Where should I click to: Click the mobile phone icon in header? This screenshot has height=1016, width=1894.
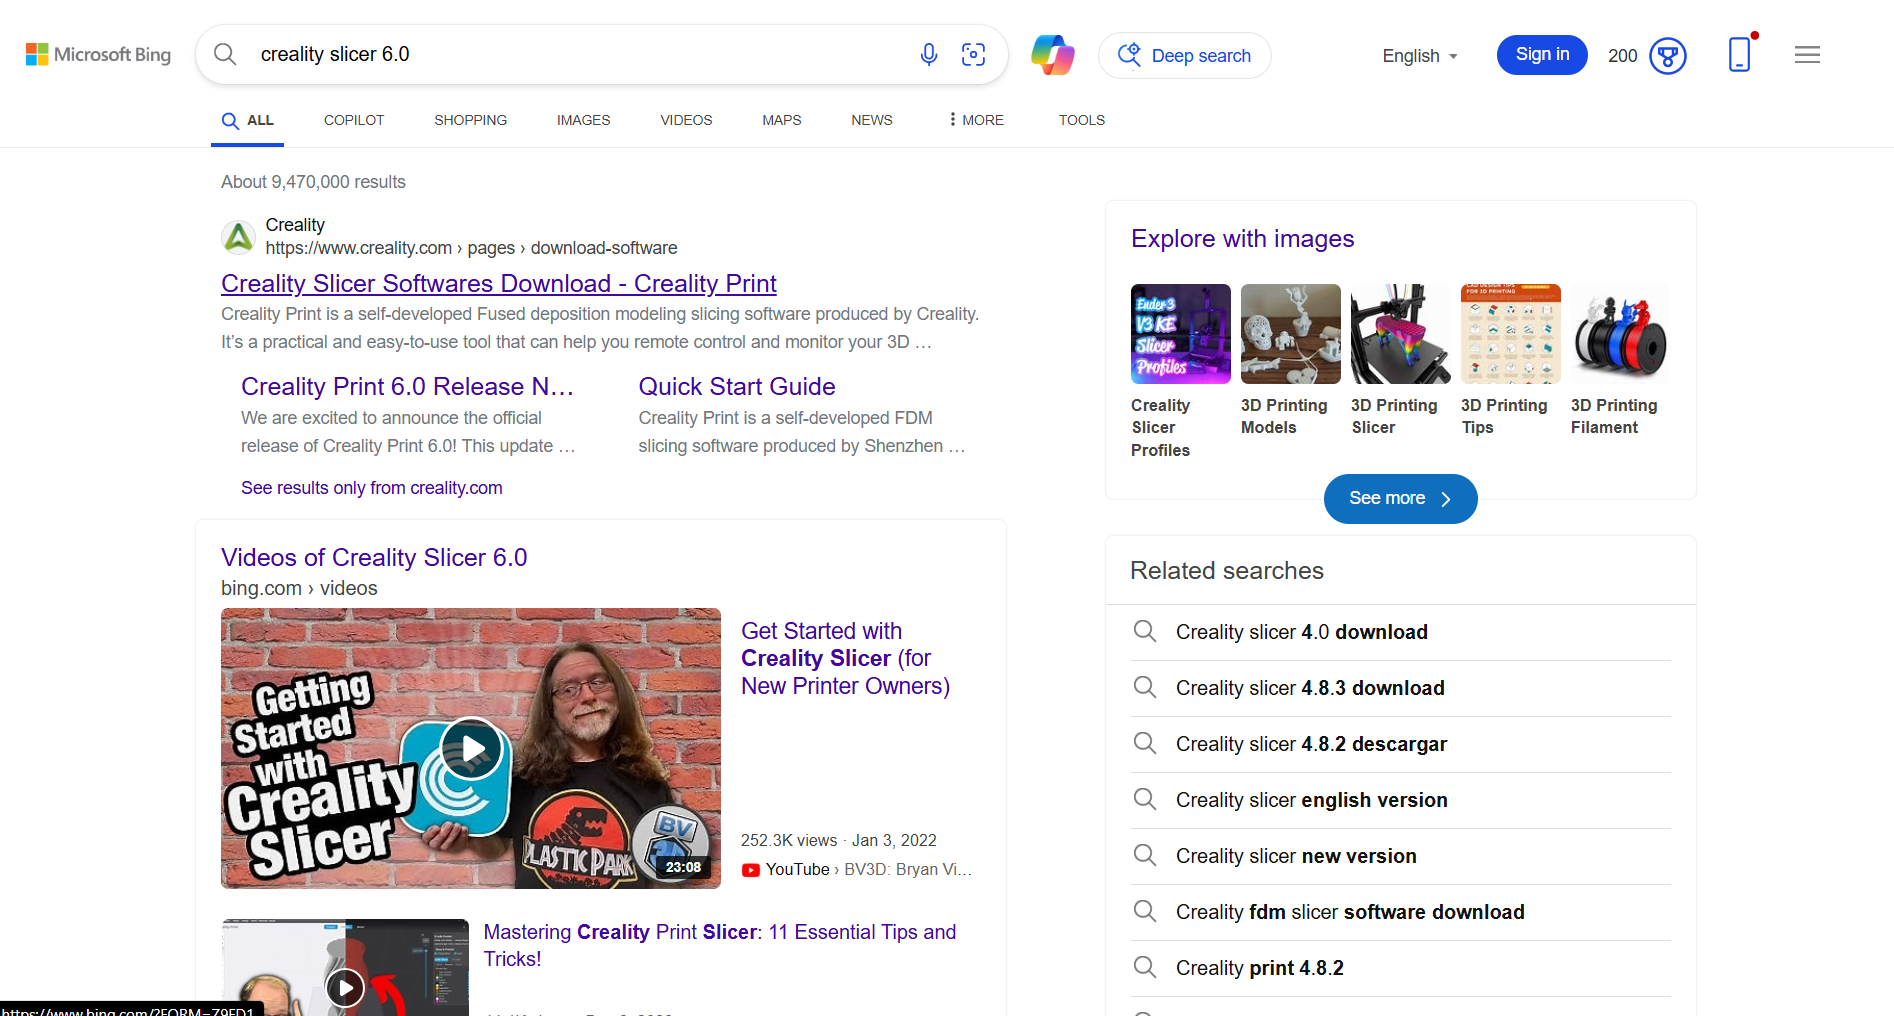click(x=1740, y=54)
